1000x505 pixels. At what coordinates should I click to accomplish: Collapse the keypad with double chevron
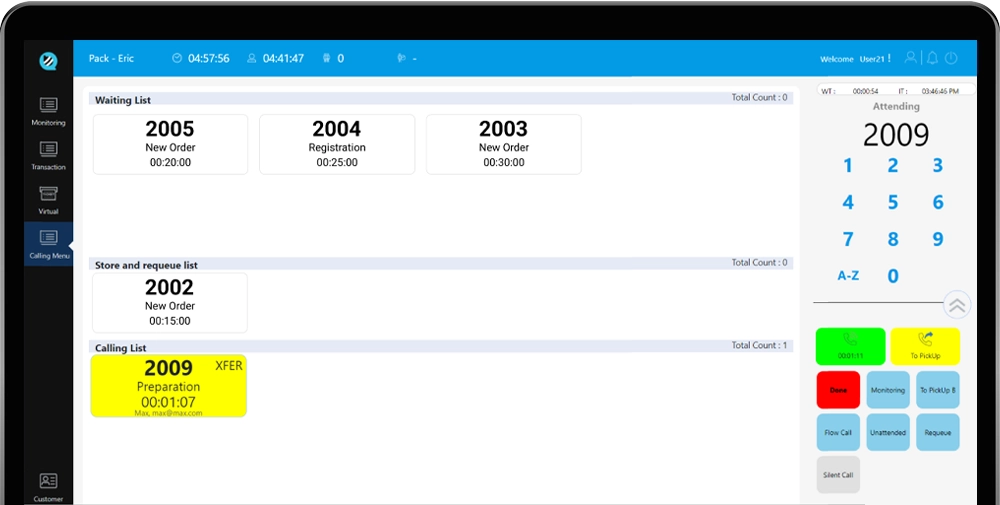click(x=957, y=305)
